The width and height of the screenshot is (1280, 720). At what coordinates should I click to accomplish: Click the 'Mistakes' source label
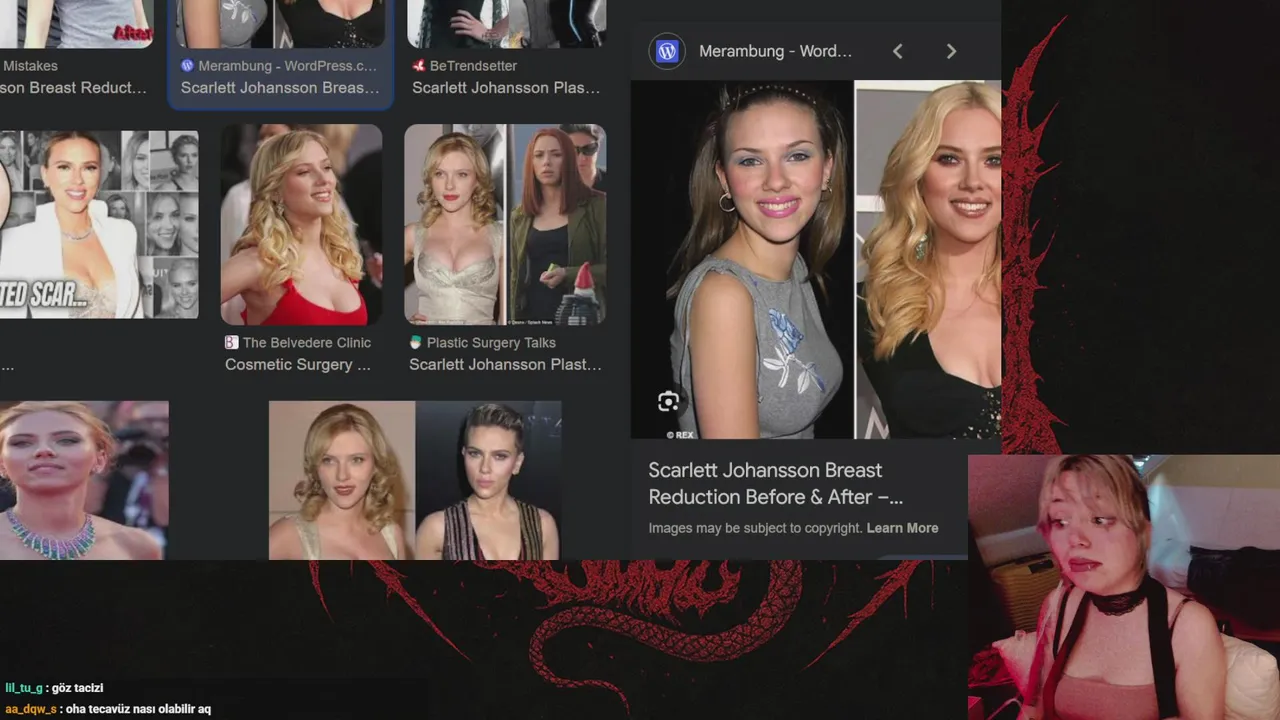point(30,66)
